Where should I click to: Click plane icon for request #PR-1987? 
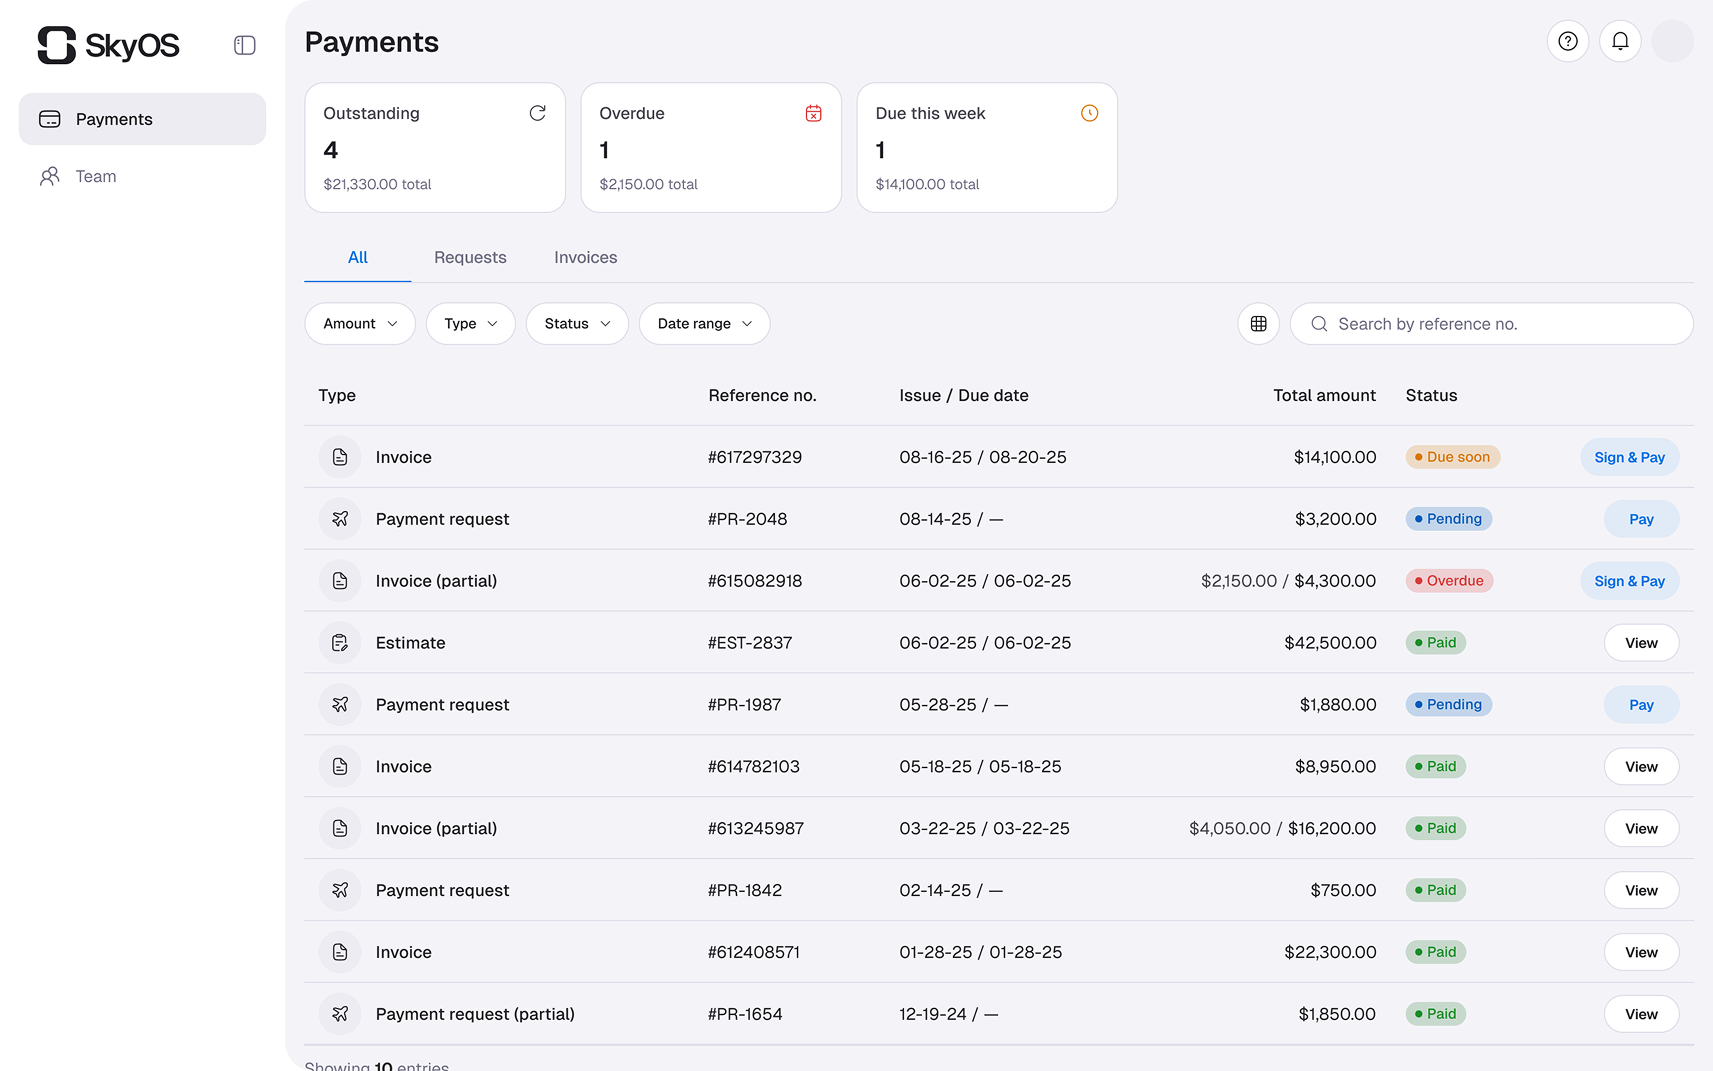tap(340, 705)
